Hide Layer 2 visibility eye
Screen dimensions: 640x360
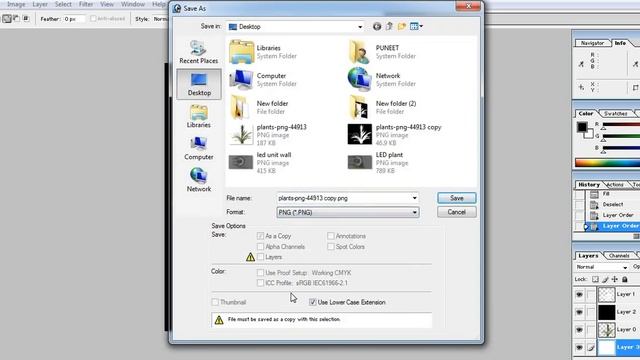(579, 312)
